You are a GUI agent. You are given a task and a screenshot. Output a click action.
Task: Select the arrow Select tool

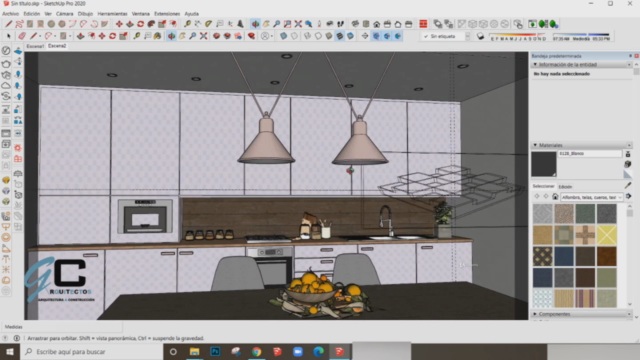click(x=8, y=36)
